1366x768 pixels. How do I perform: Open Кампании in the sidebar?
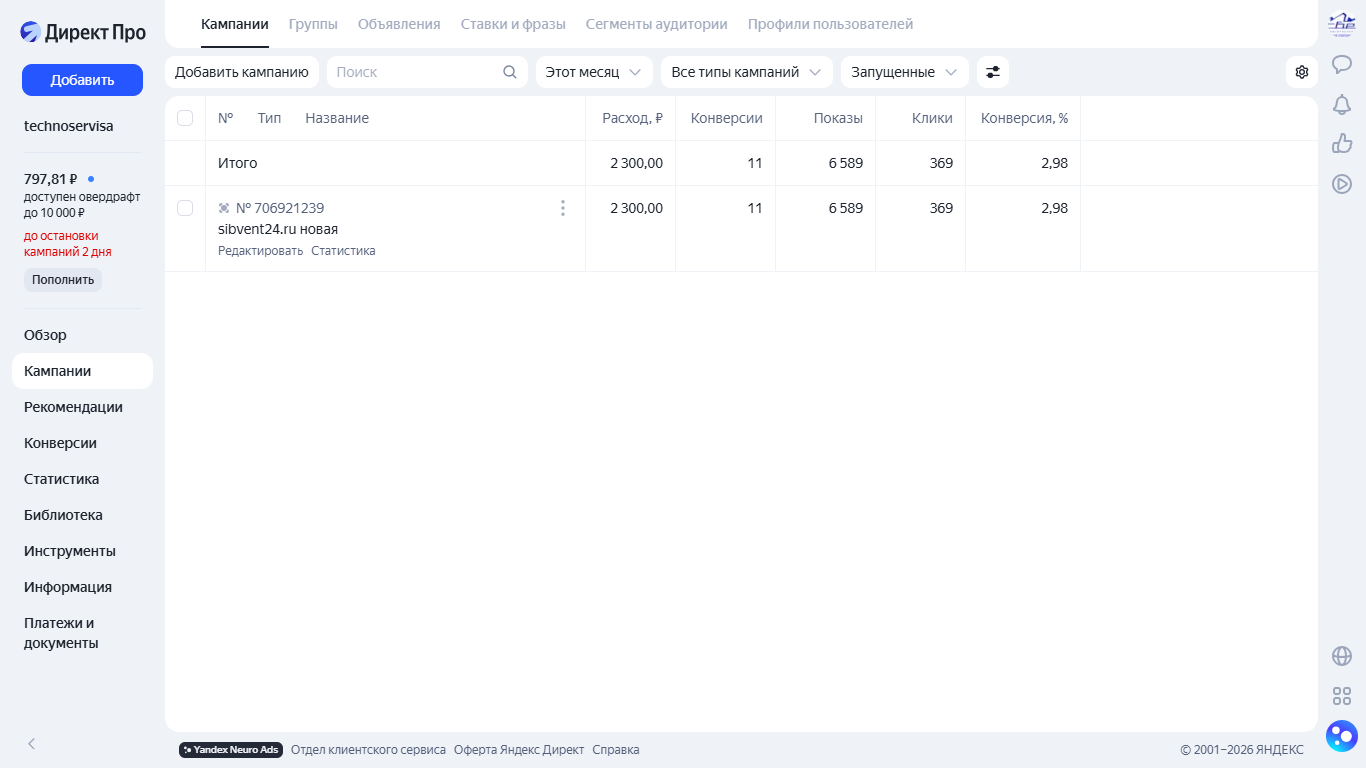(x=82, y=371)
